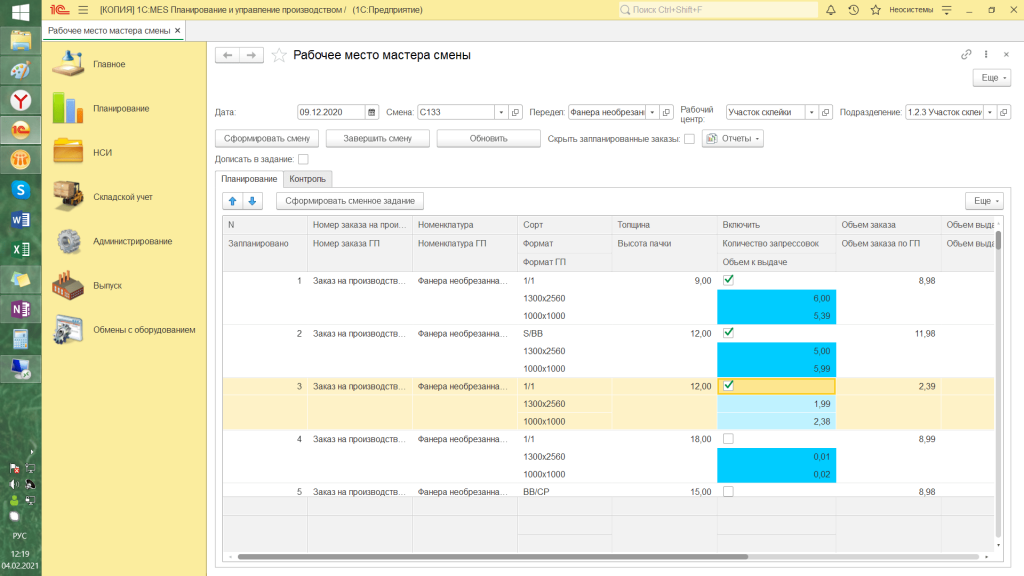Open НСИ section
The image size is (1024, 576).
103,153
